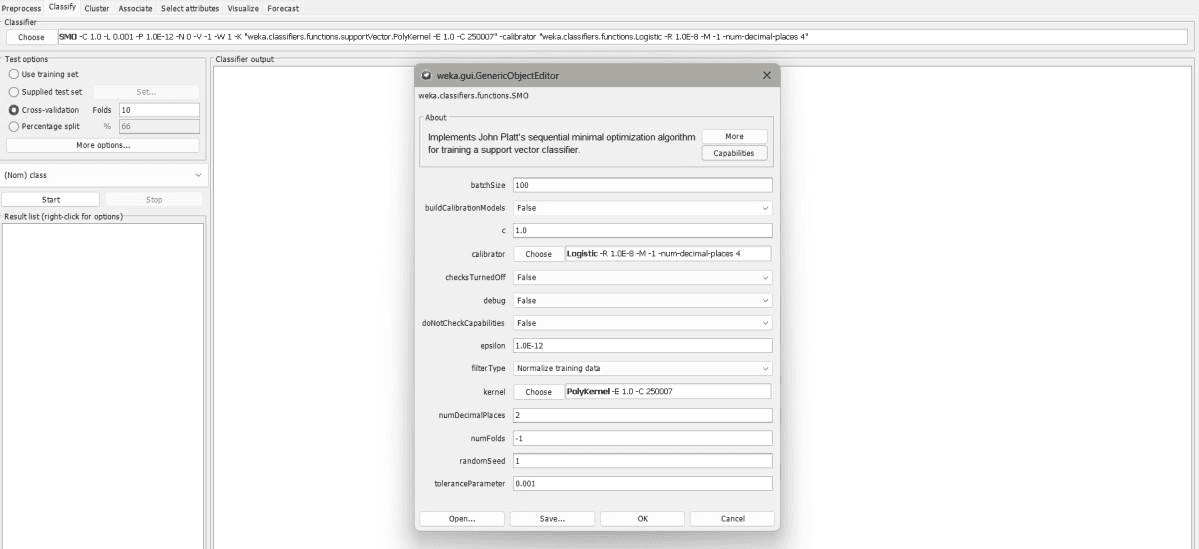Click the numFolds field
Screen dimensions: 1199x549
(x=642, y=438)
